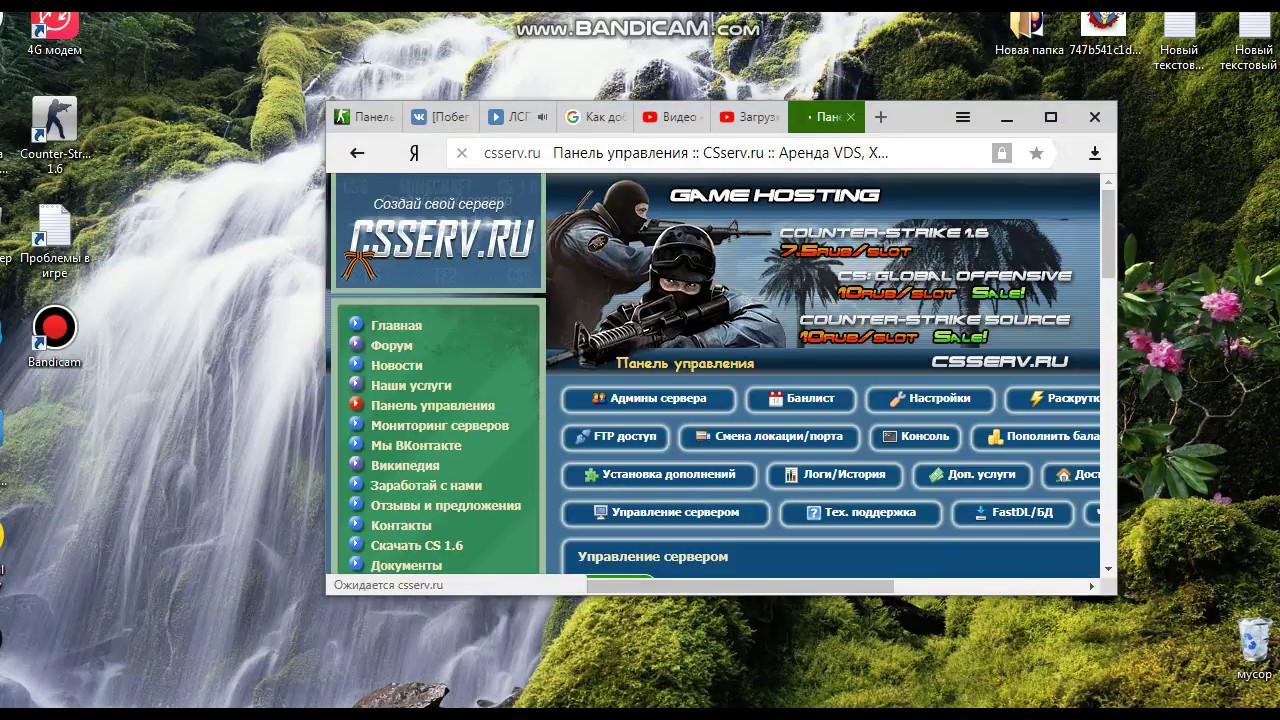Switch to the first Панель tab
The height and width of the screenshot is (720, 1280).
point(365,117)
